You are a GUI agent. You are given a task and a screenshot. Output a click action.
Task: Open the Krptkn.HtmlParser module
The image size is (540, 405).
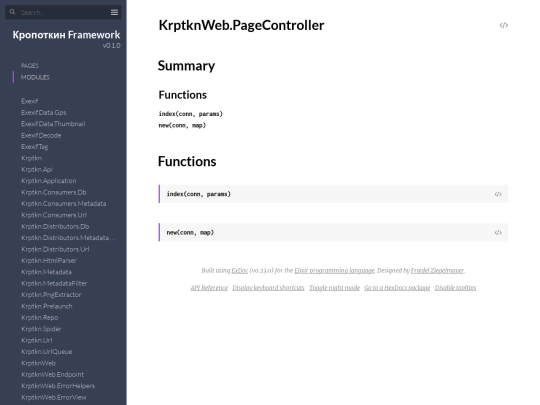pos(49,260)
